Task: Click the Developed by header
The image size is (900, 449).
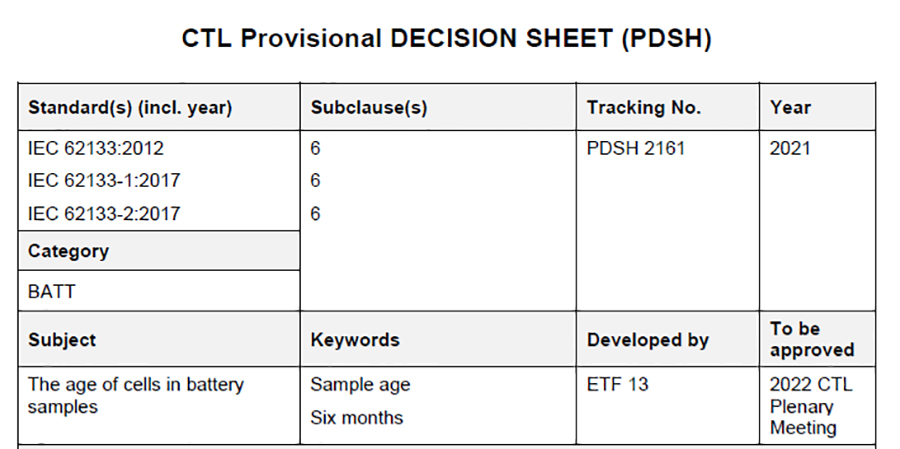Action: (648, 340)
